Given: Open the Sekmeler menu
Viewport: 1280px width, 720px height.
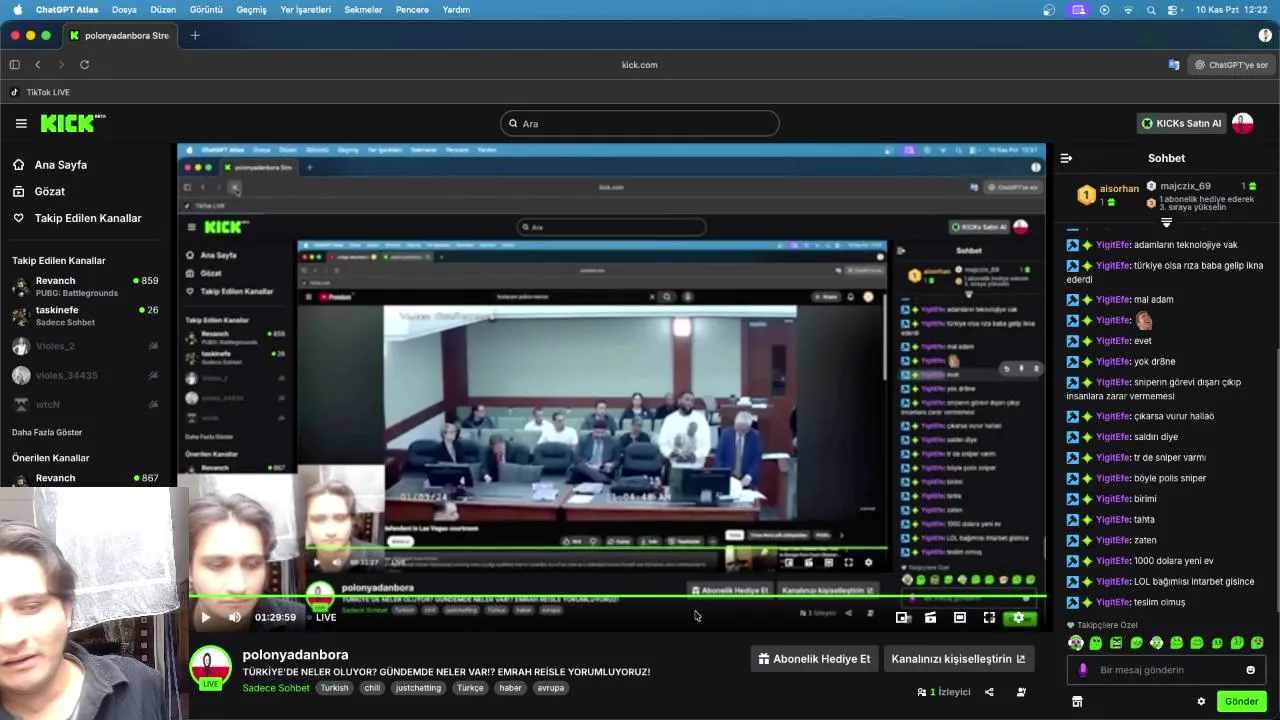Looking at the screenshot, I should [363, 10].
